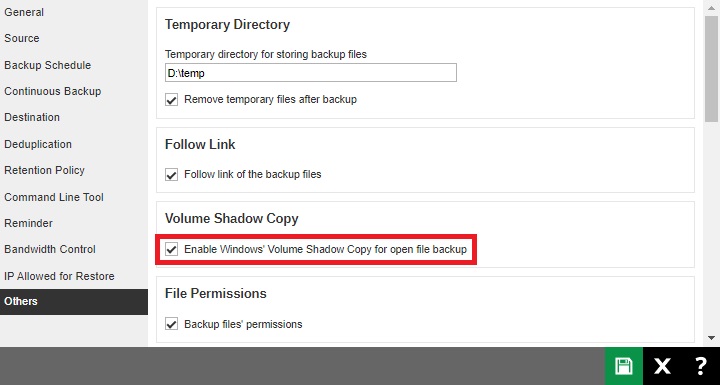720x385 pixels.
Task: Open Backup Schedule in the sidebar
Action: tap(47, 65)
